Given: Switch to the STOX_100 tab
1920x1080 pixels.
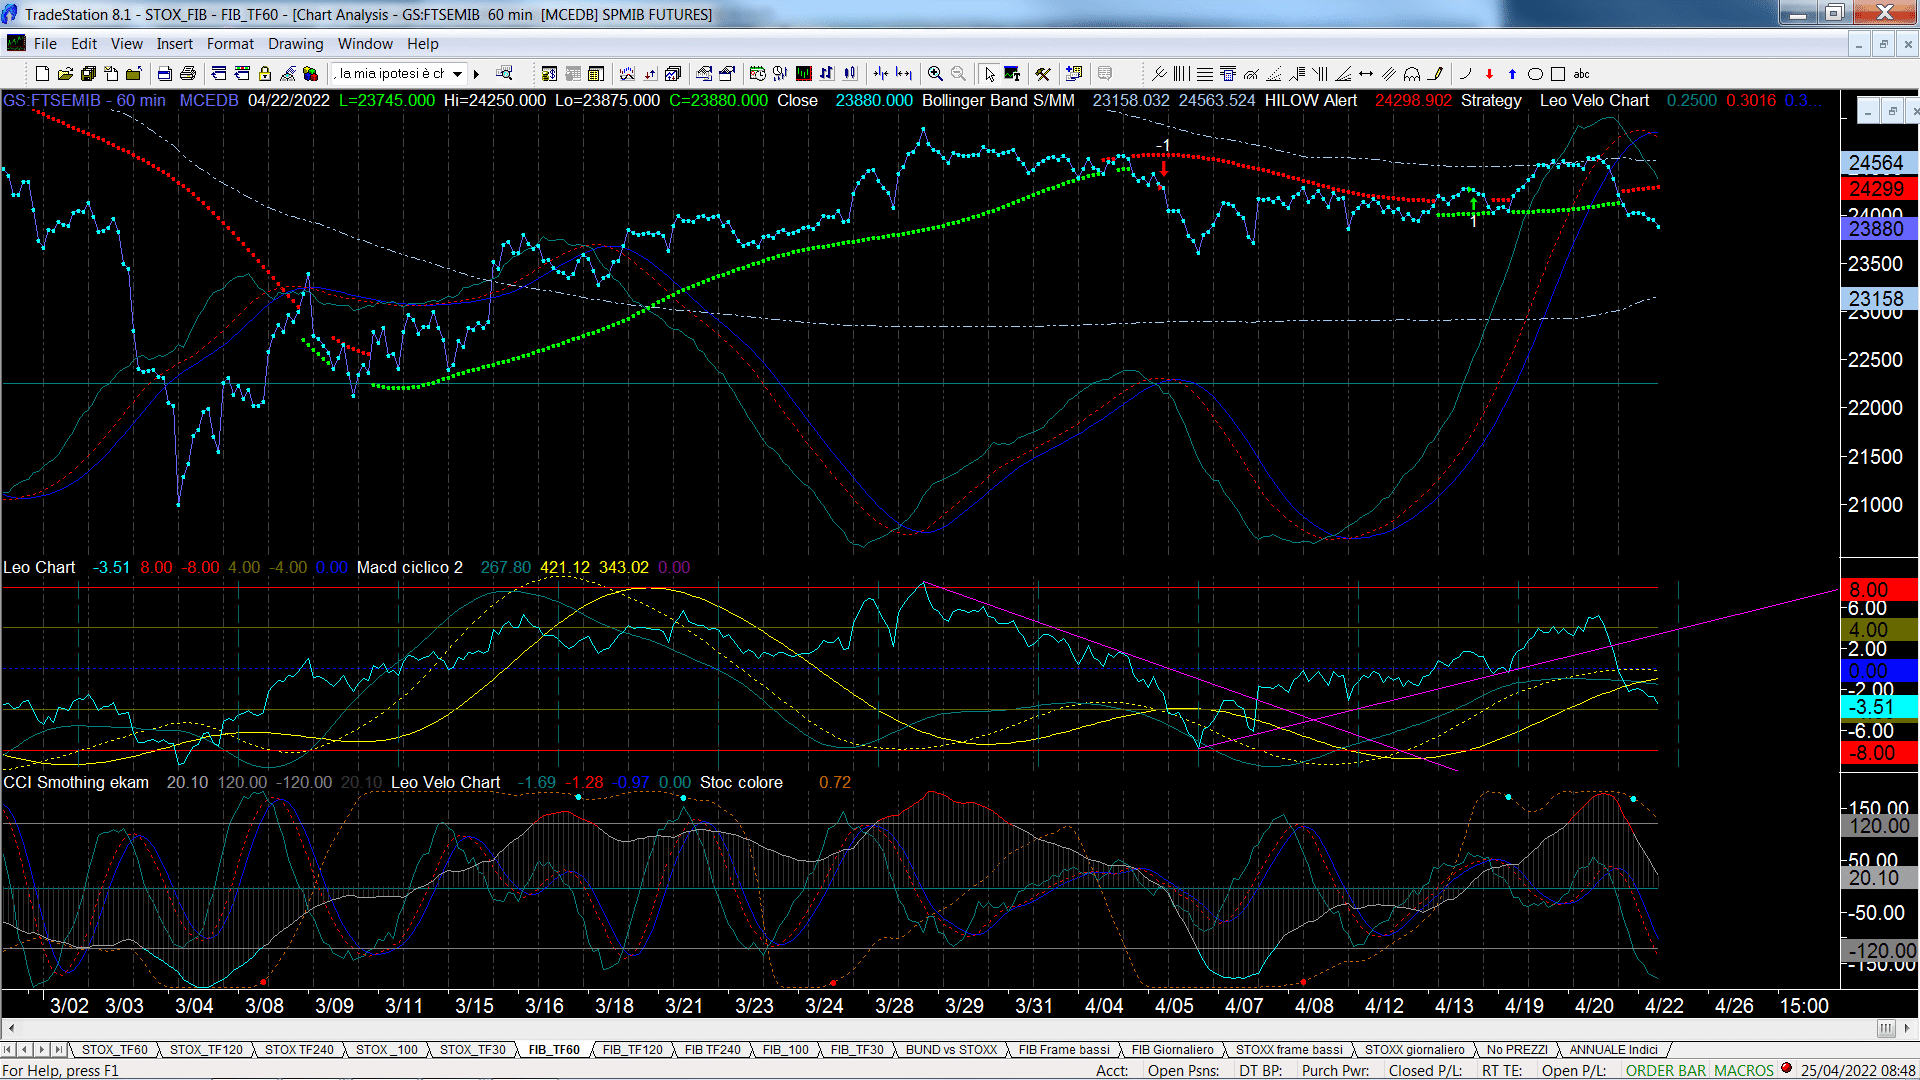Looking at the screenshot, I should [387, 1050].
